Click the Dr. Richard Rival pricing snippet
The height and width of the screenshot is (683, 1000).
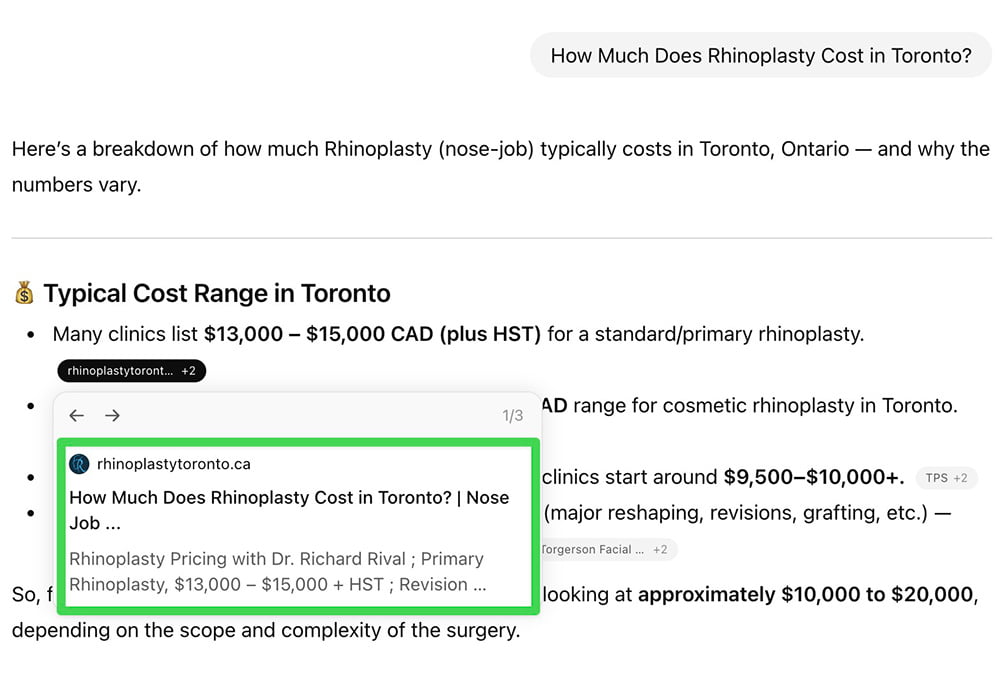[278, 572]
